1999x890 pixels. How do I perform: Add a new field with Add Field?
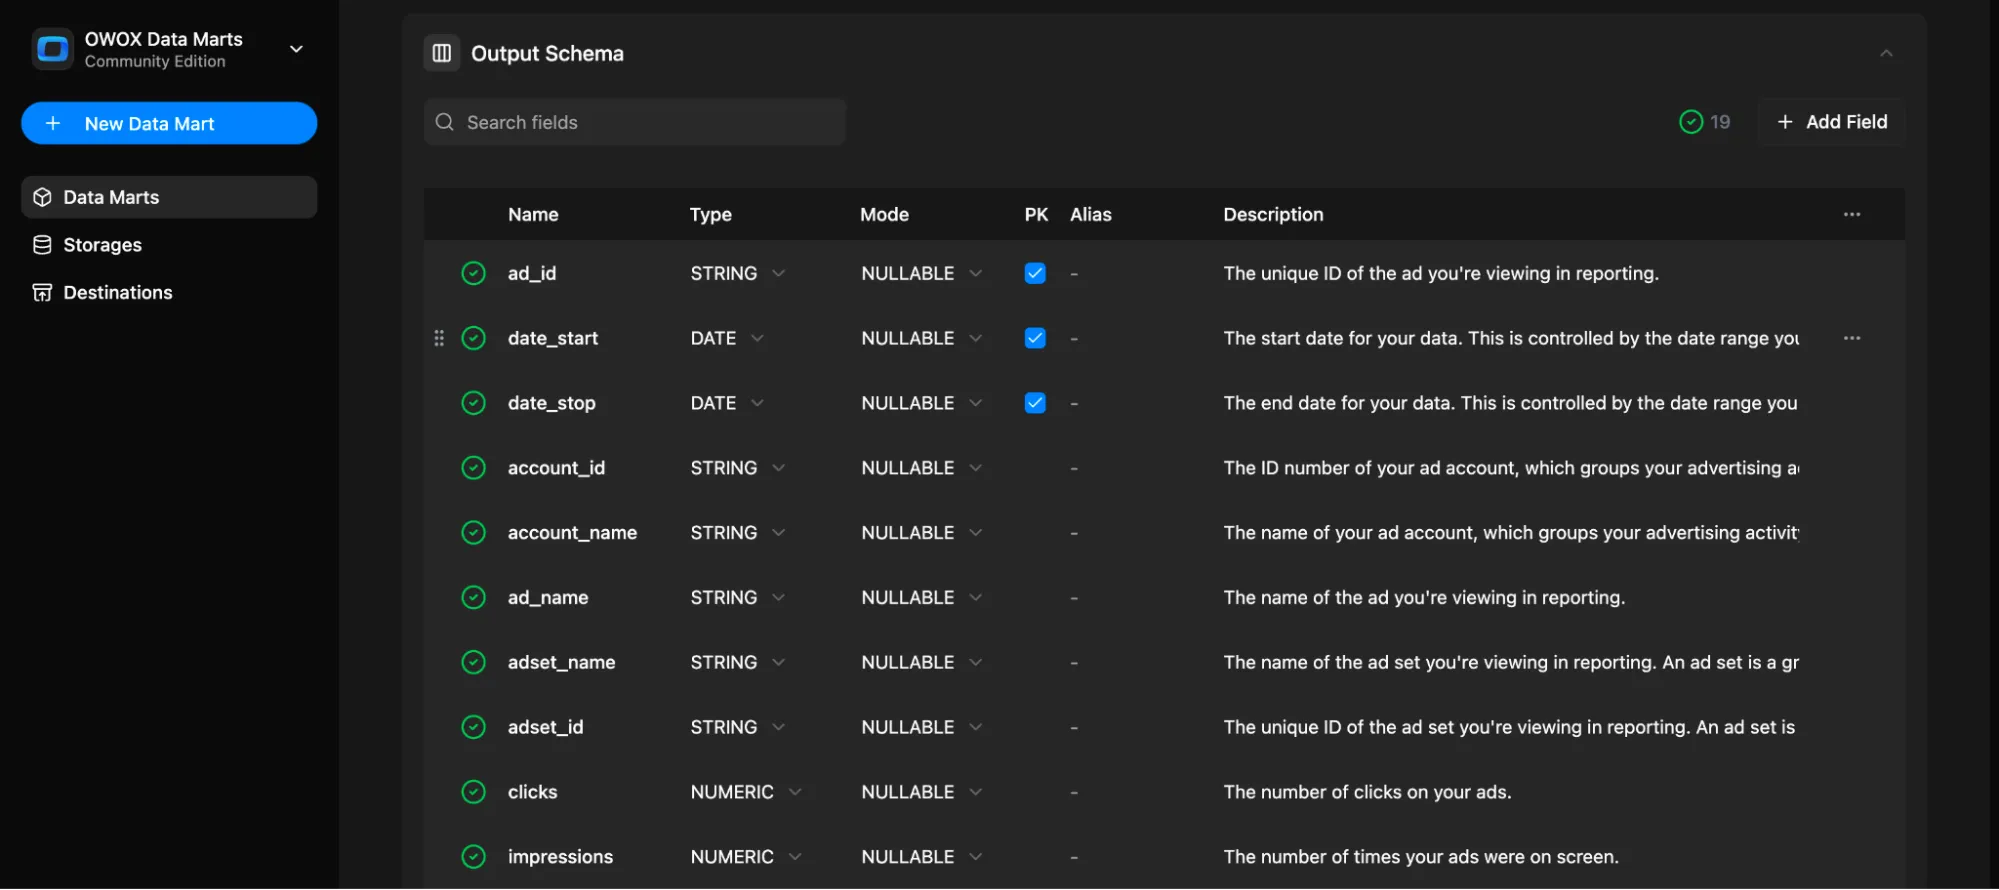(1832, 122)
